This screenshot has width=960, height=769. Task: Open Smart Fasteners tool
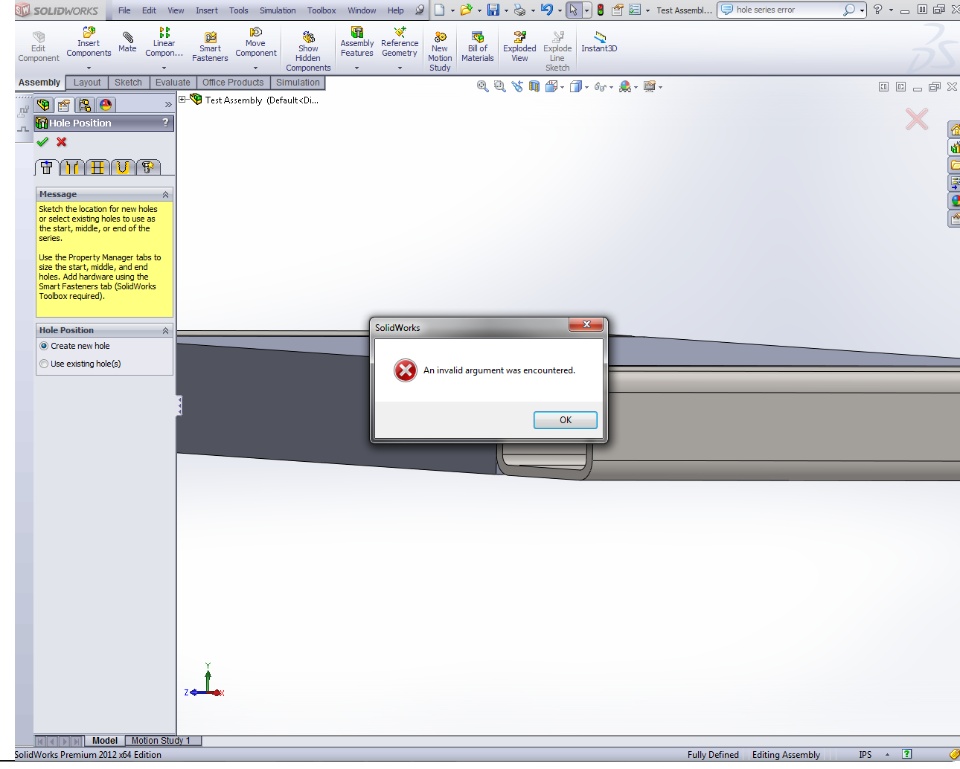pyautogui.click(x=210, y=47)
